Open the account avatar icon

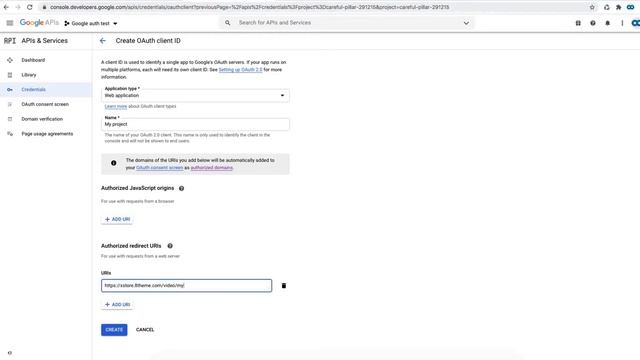point(636,23)
